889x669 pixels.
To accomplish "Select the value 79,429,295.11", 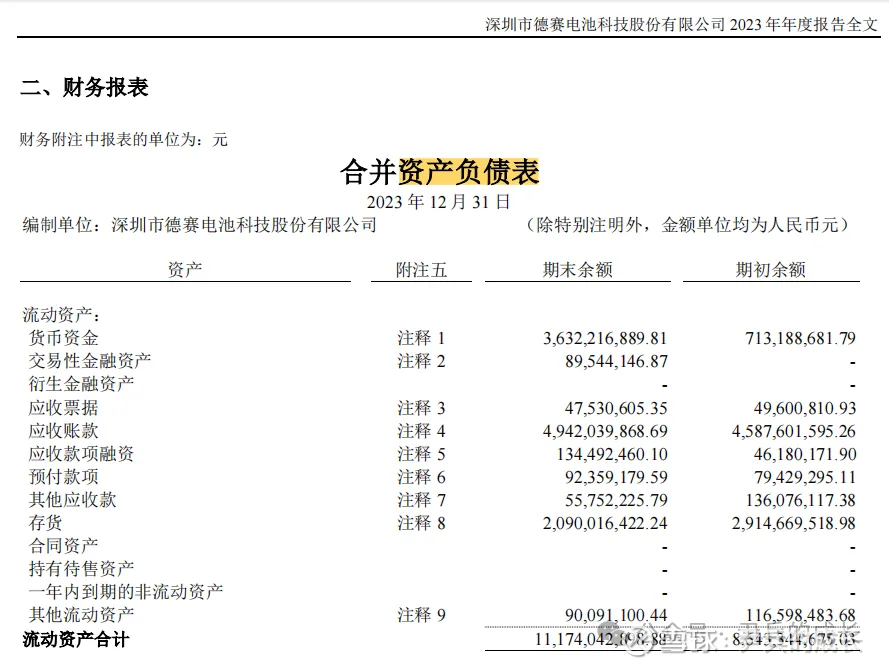I will point(805,477).
